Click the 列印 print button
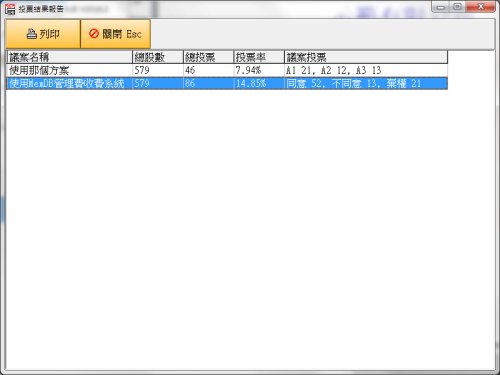This screenshot has height=375, width=500. coord(43,34)
